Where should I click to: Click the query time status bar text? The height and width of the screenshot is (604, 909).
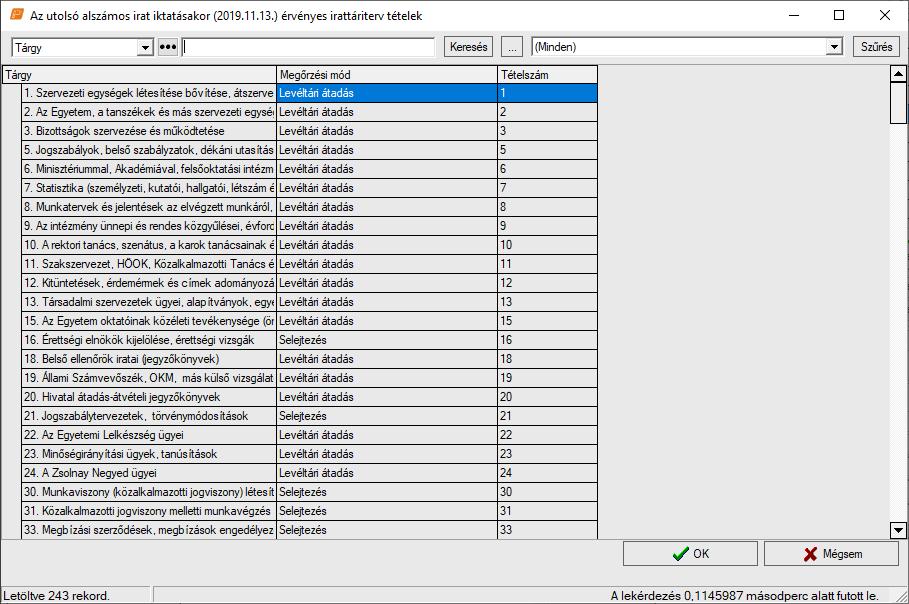[744, 596]
